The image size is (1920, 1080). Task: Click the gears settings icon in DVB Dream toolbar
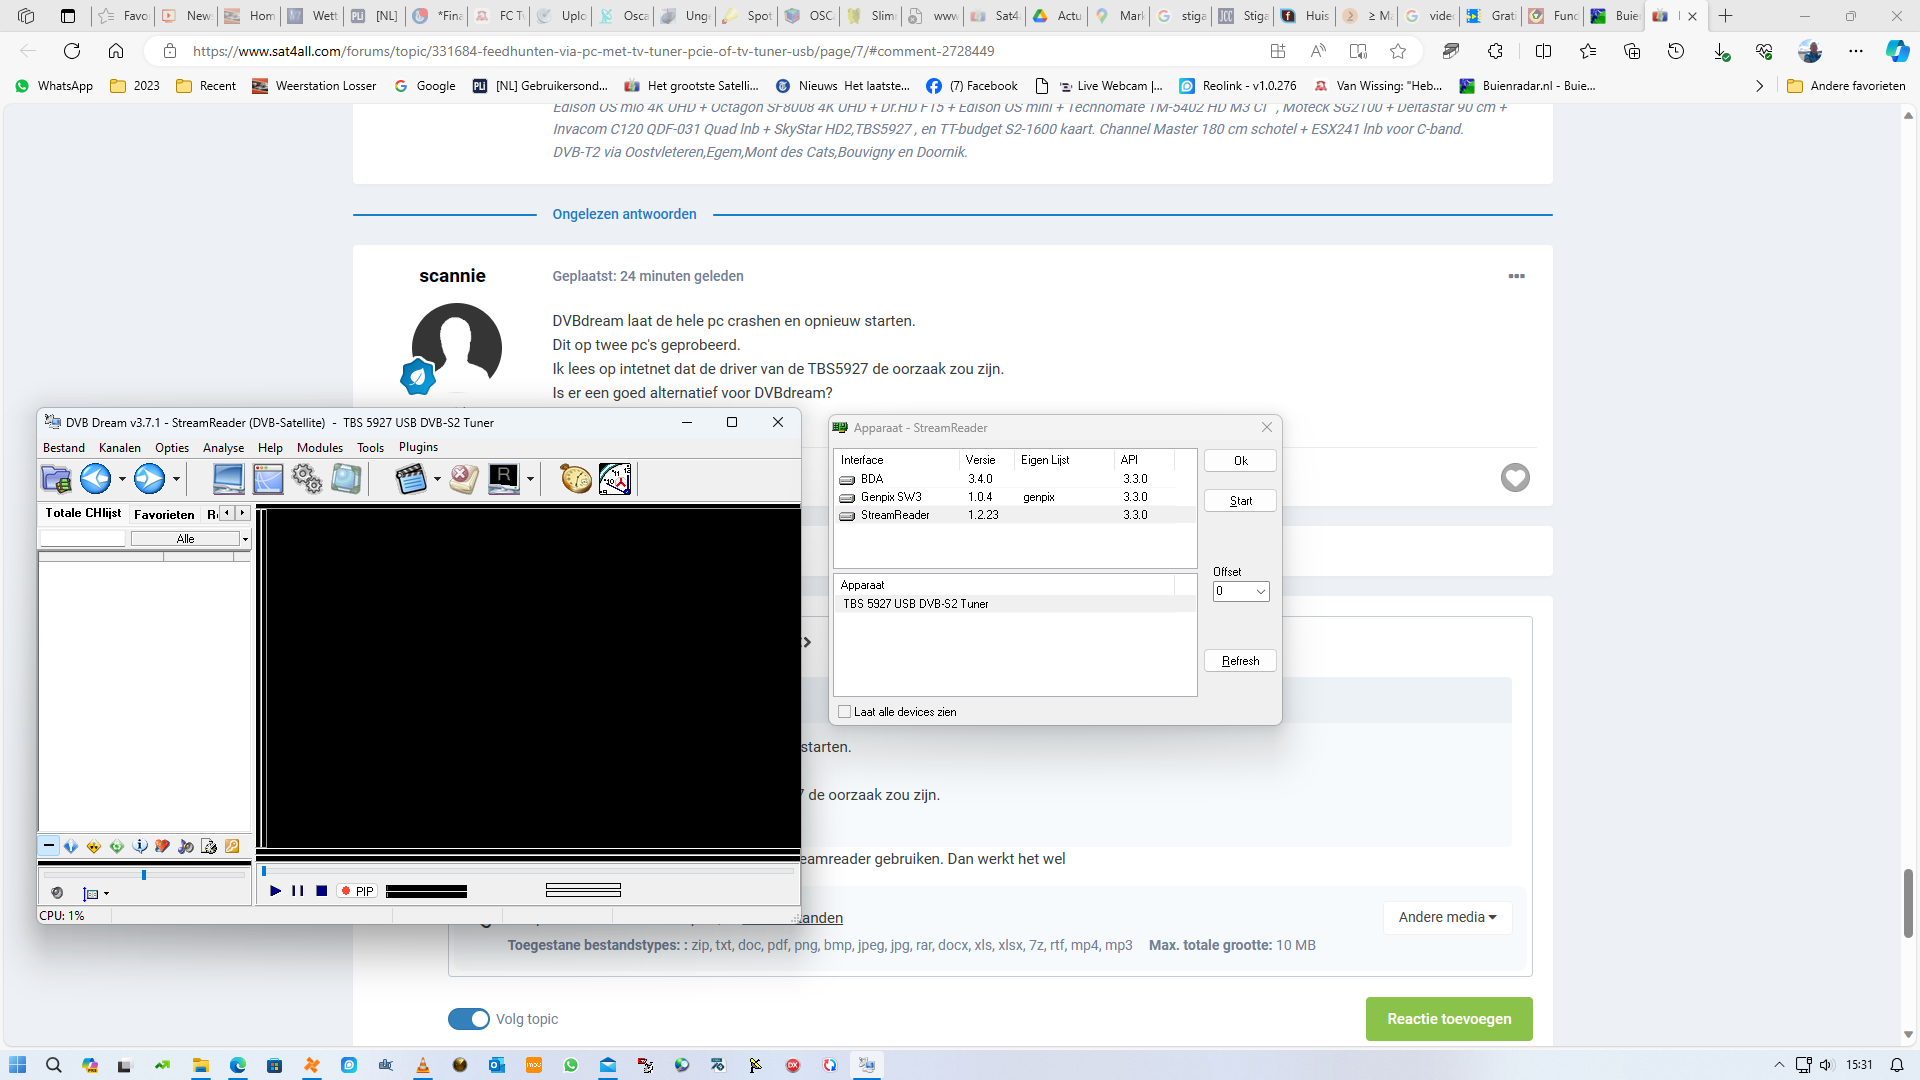(x=307, y=479)
